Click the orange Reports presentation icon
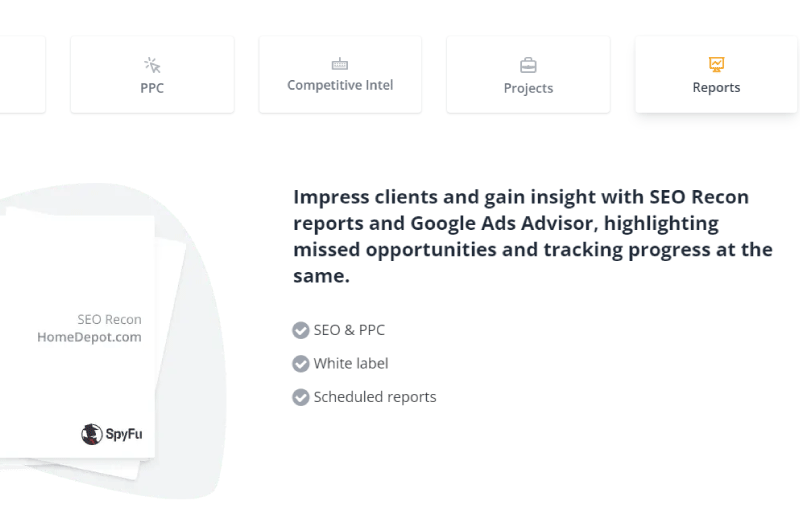 (716, 64)
